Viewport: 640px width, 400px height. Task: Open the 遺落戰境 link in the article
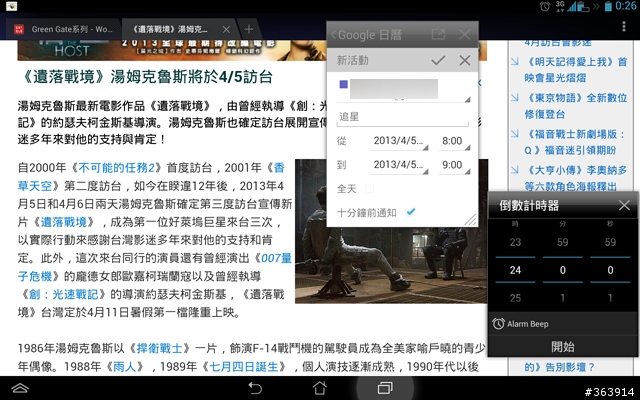64,222
